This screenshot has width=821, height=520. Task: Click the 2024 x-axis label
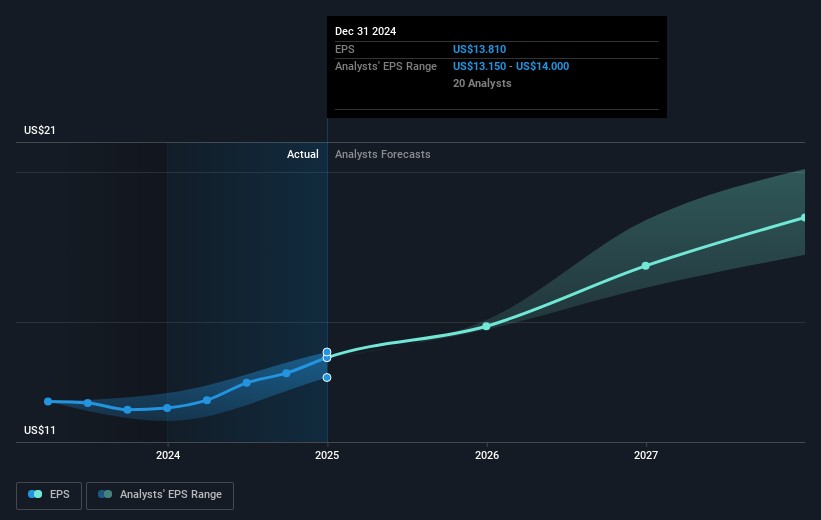pyautogui.click(x=167, y=457)
